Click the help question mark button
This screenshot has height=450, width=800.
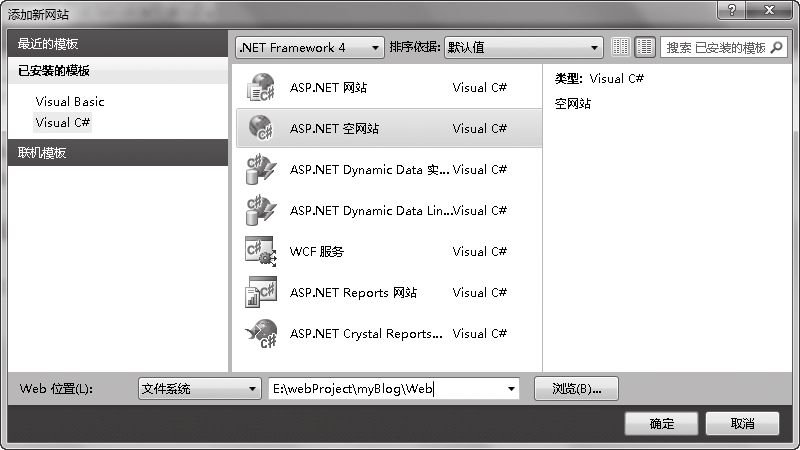point(732,10)
